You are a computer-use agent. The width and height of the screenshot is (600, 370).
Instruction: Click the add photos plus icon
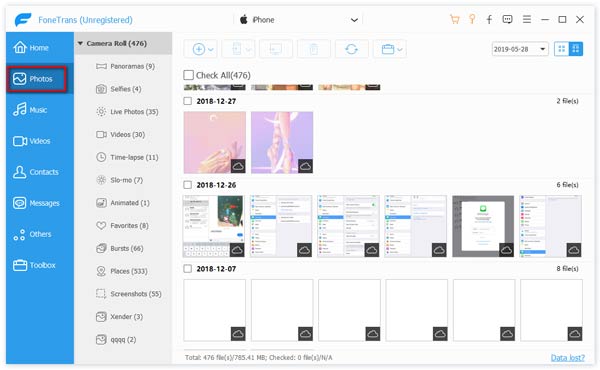click(x=202, y=49)
